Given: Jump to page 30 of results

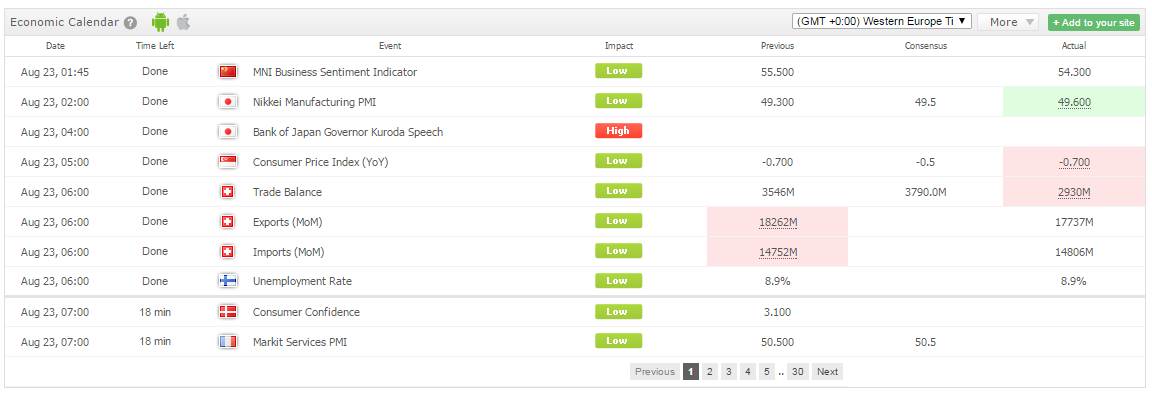Looking at the screenshot, I should coord(797,371).
